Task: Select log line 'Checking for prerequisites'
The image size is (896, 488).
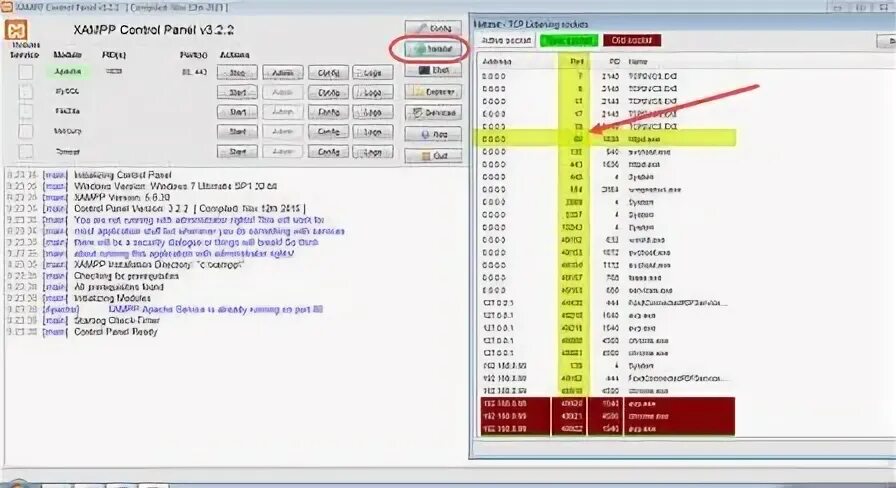Action: click(x=126, y=276)
